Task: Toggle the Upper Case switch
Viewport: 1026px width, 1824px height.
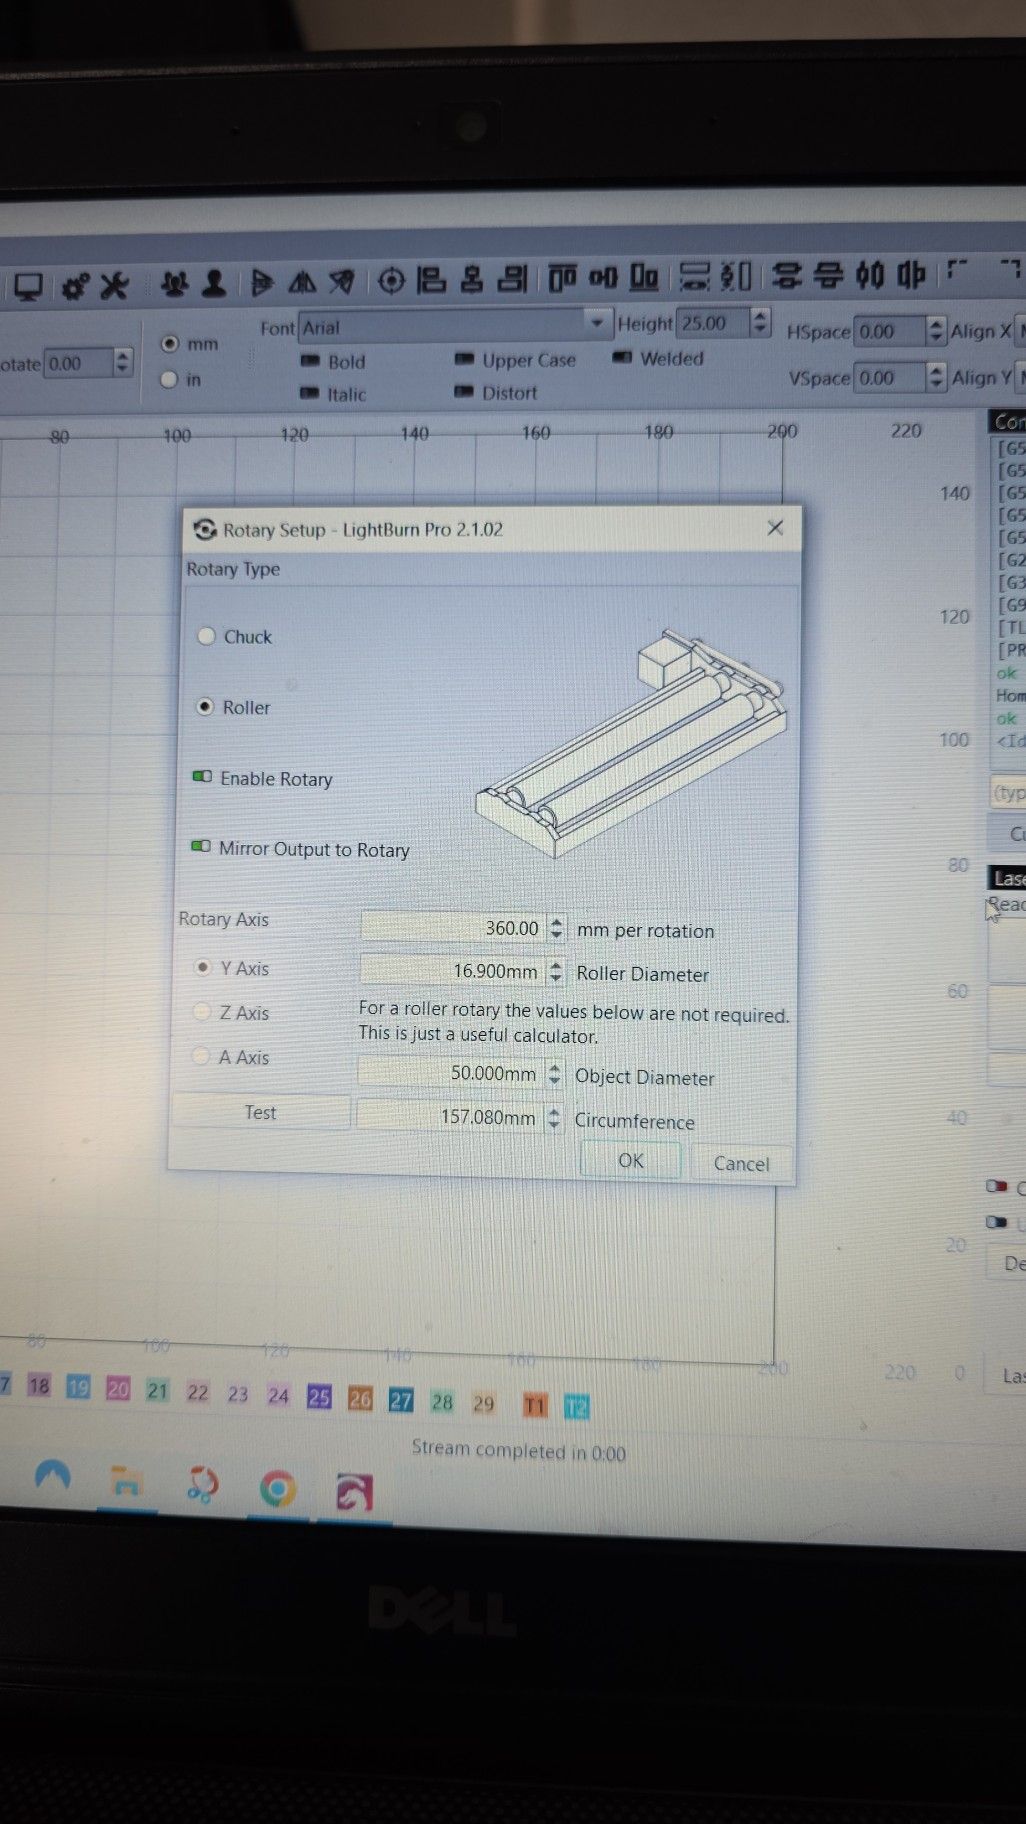Action: [x=464, y=358]
